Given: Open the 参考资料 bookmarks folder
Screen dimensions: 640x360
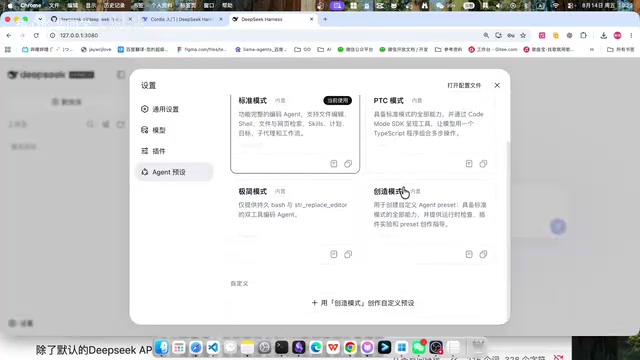Looking at the screenshot, I should (x=449, y=49).
